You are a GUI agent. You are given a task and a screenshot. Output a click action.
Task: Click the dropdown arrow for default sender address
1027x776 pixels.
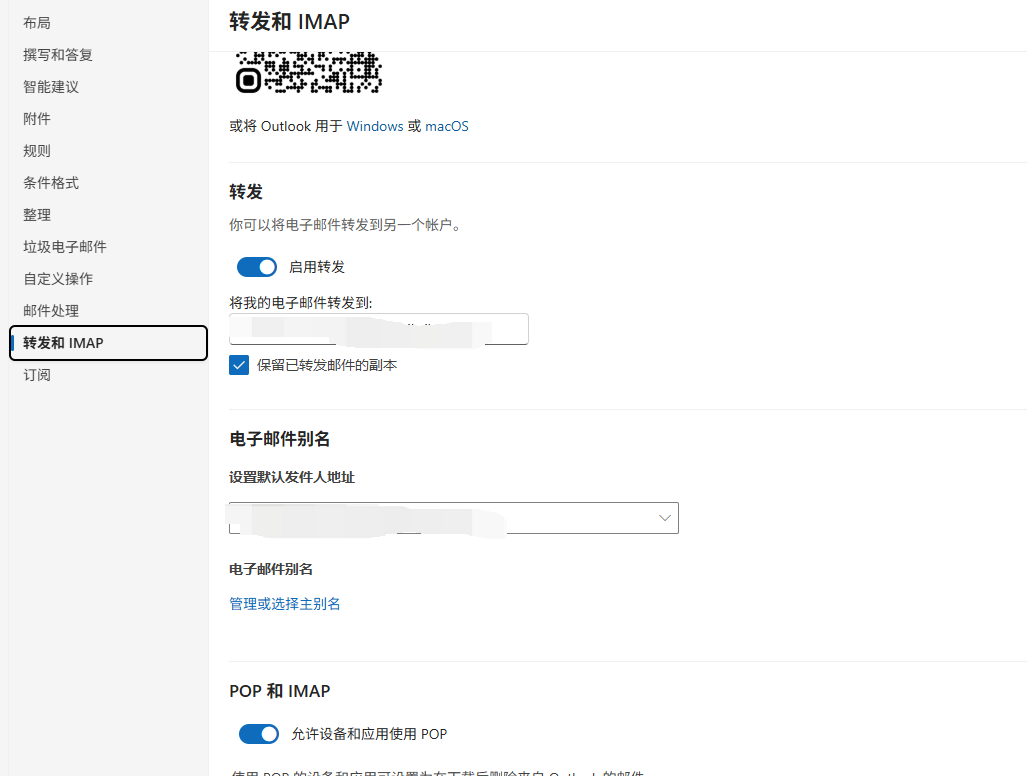coord(664,517)
